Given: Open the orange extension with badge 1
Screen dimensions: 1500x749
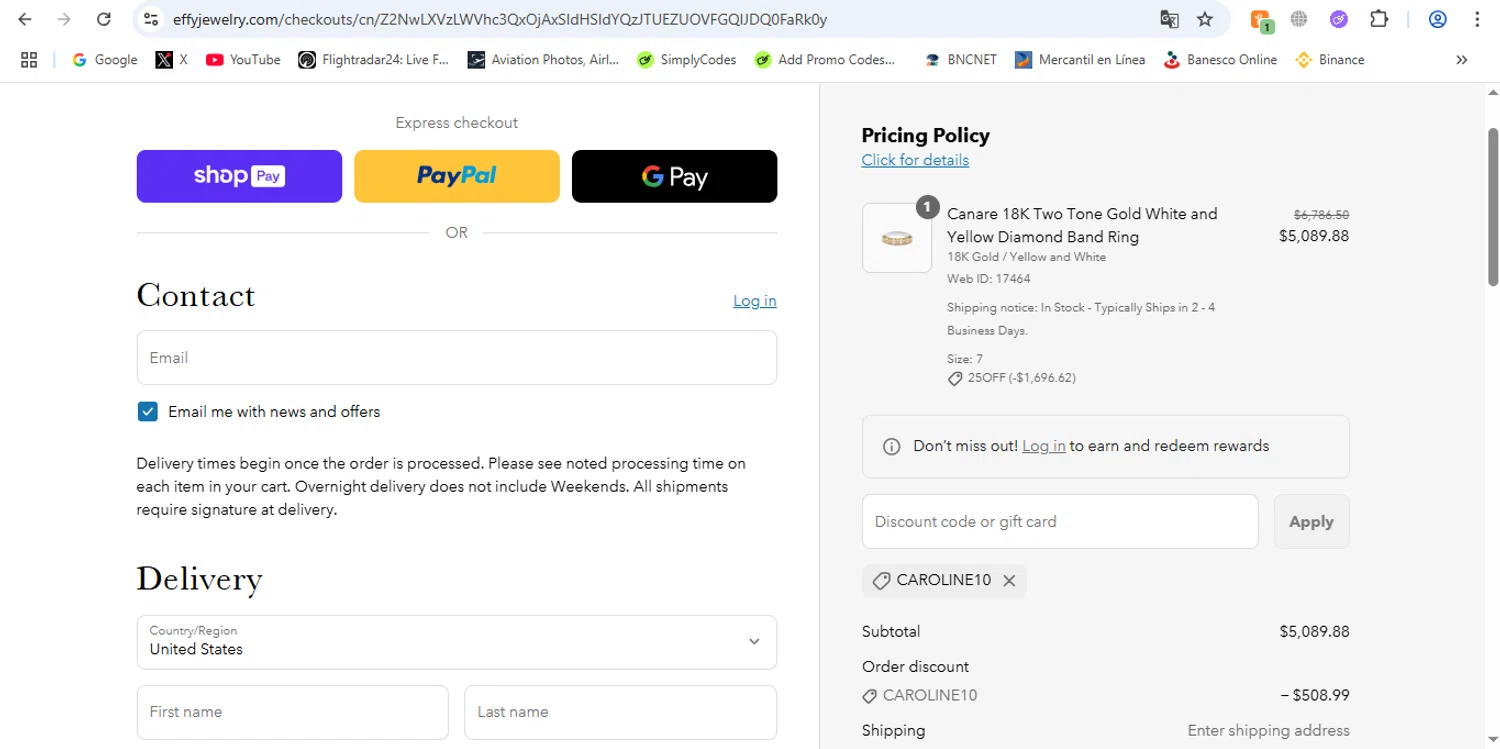Looking at the screenshot, I should tap(1261, 19).
